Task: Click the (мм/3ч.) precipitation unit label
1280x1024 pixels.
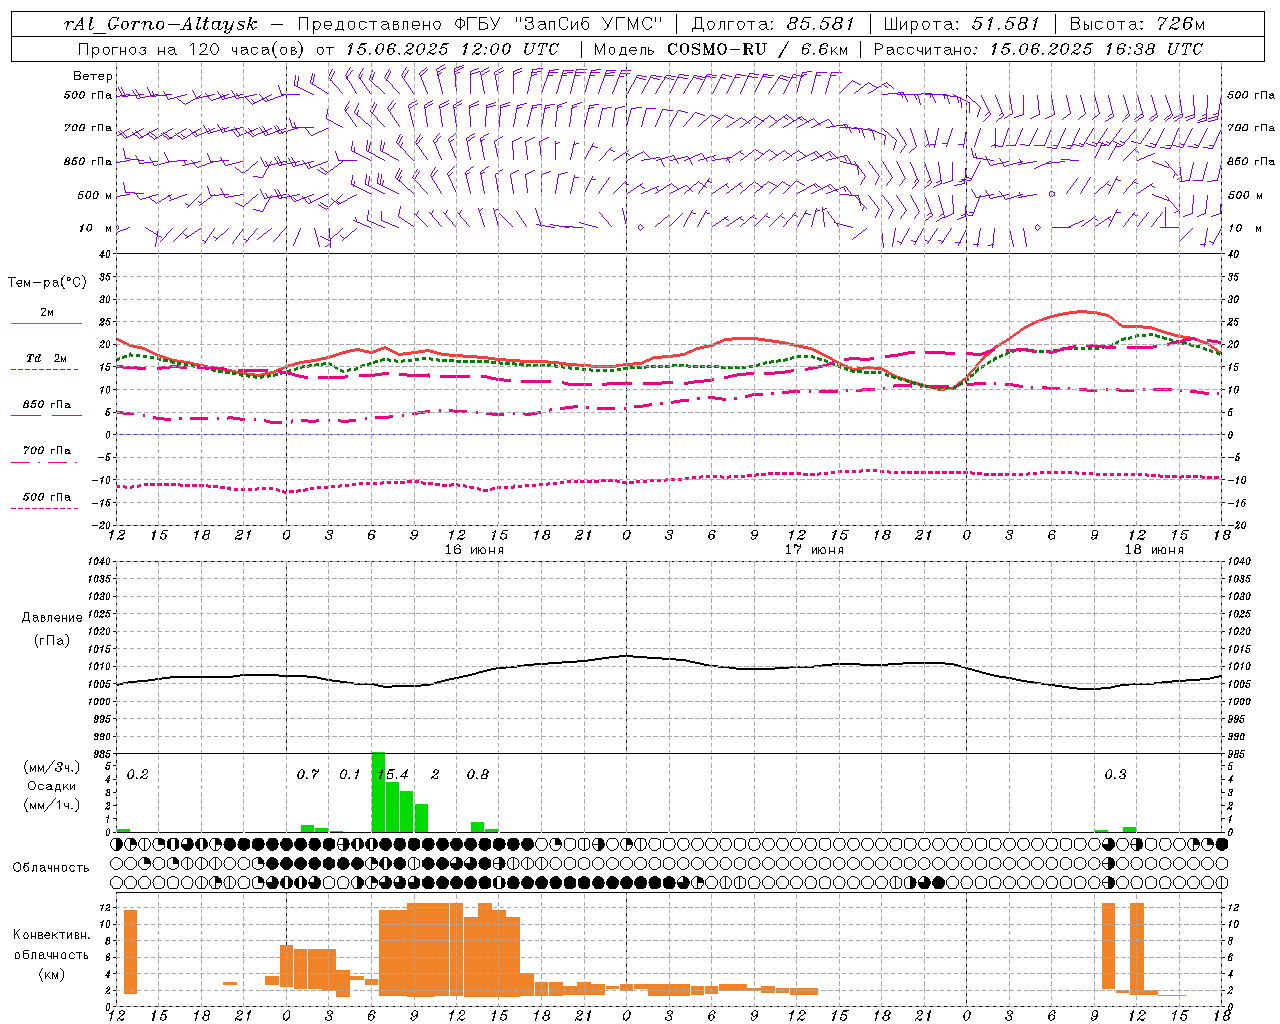Action: (51, 767)
